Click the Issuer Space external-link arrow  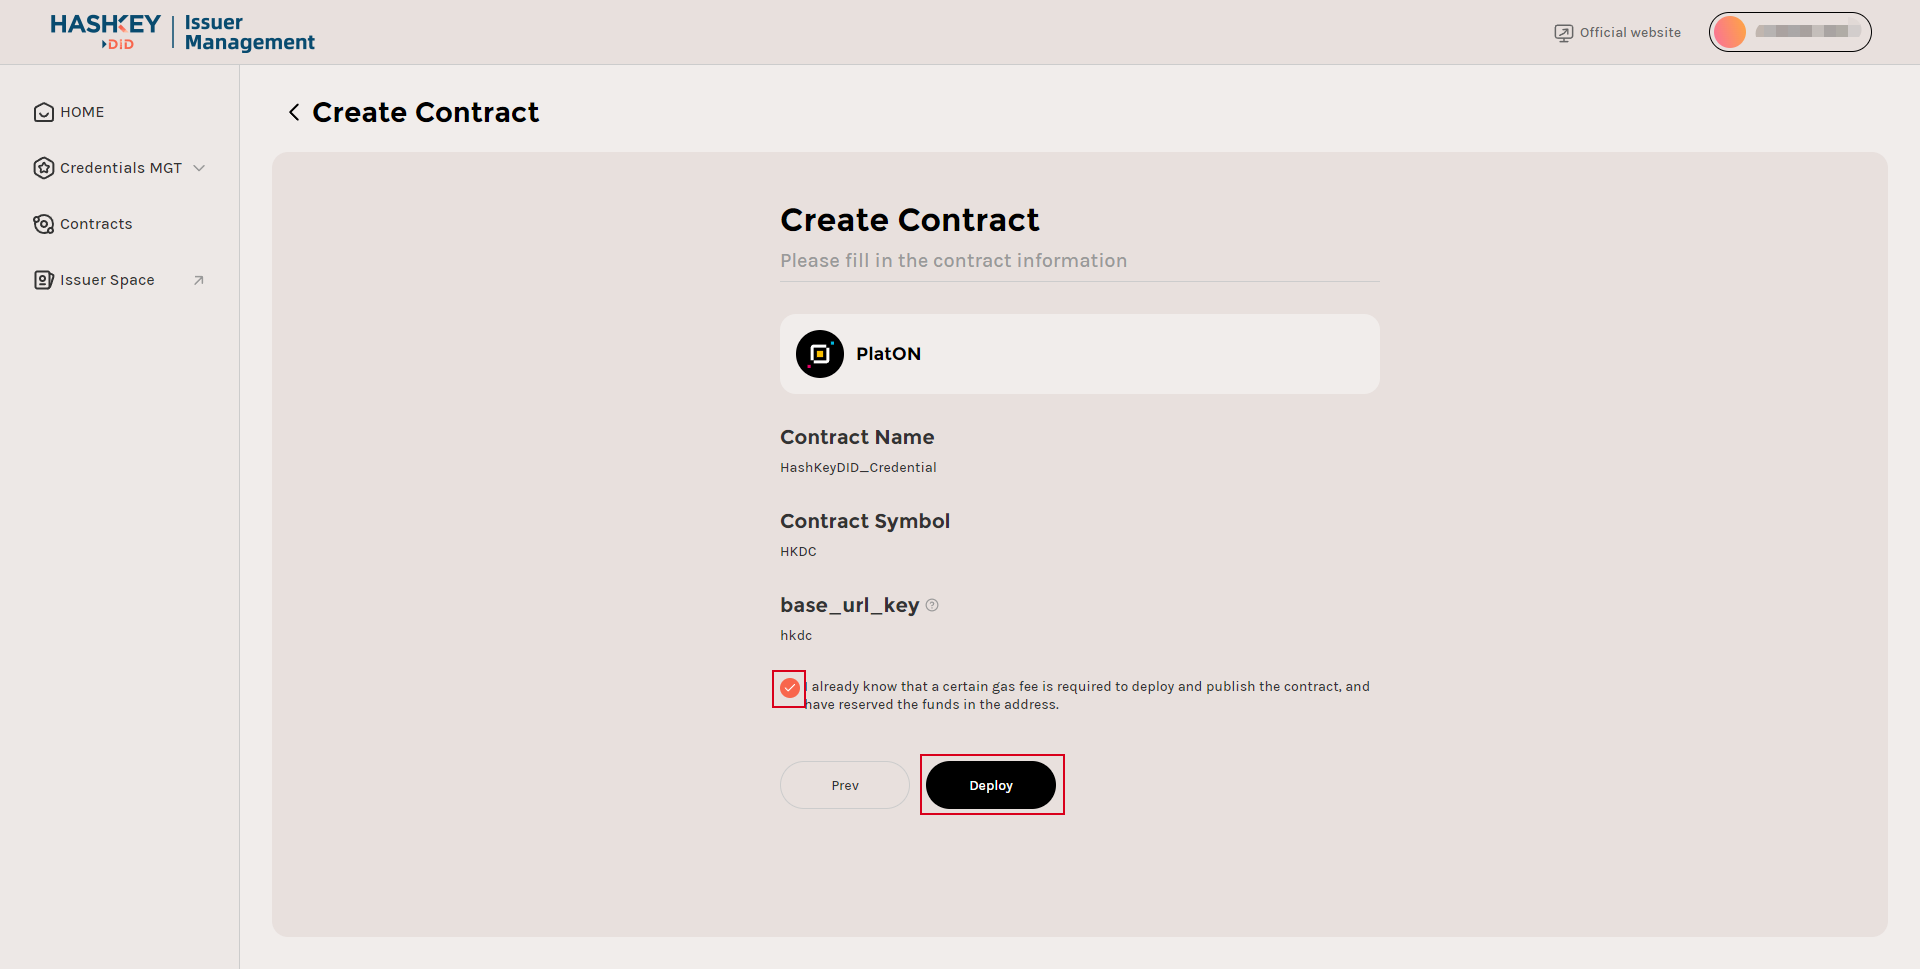coord(199,280)
